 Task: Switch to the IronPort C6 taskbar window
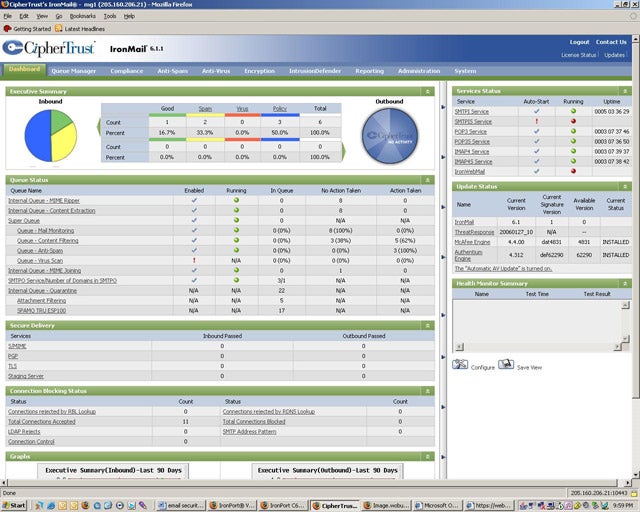(x=284, y=505)
